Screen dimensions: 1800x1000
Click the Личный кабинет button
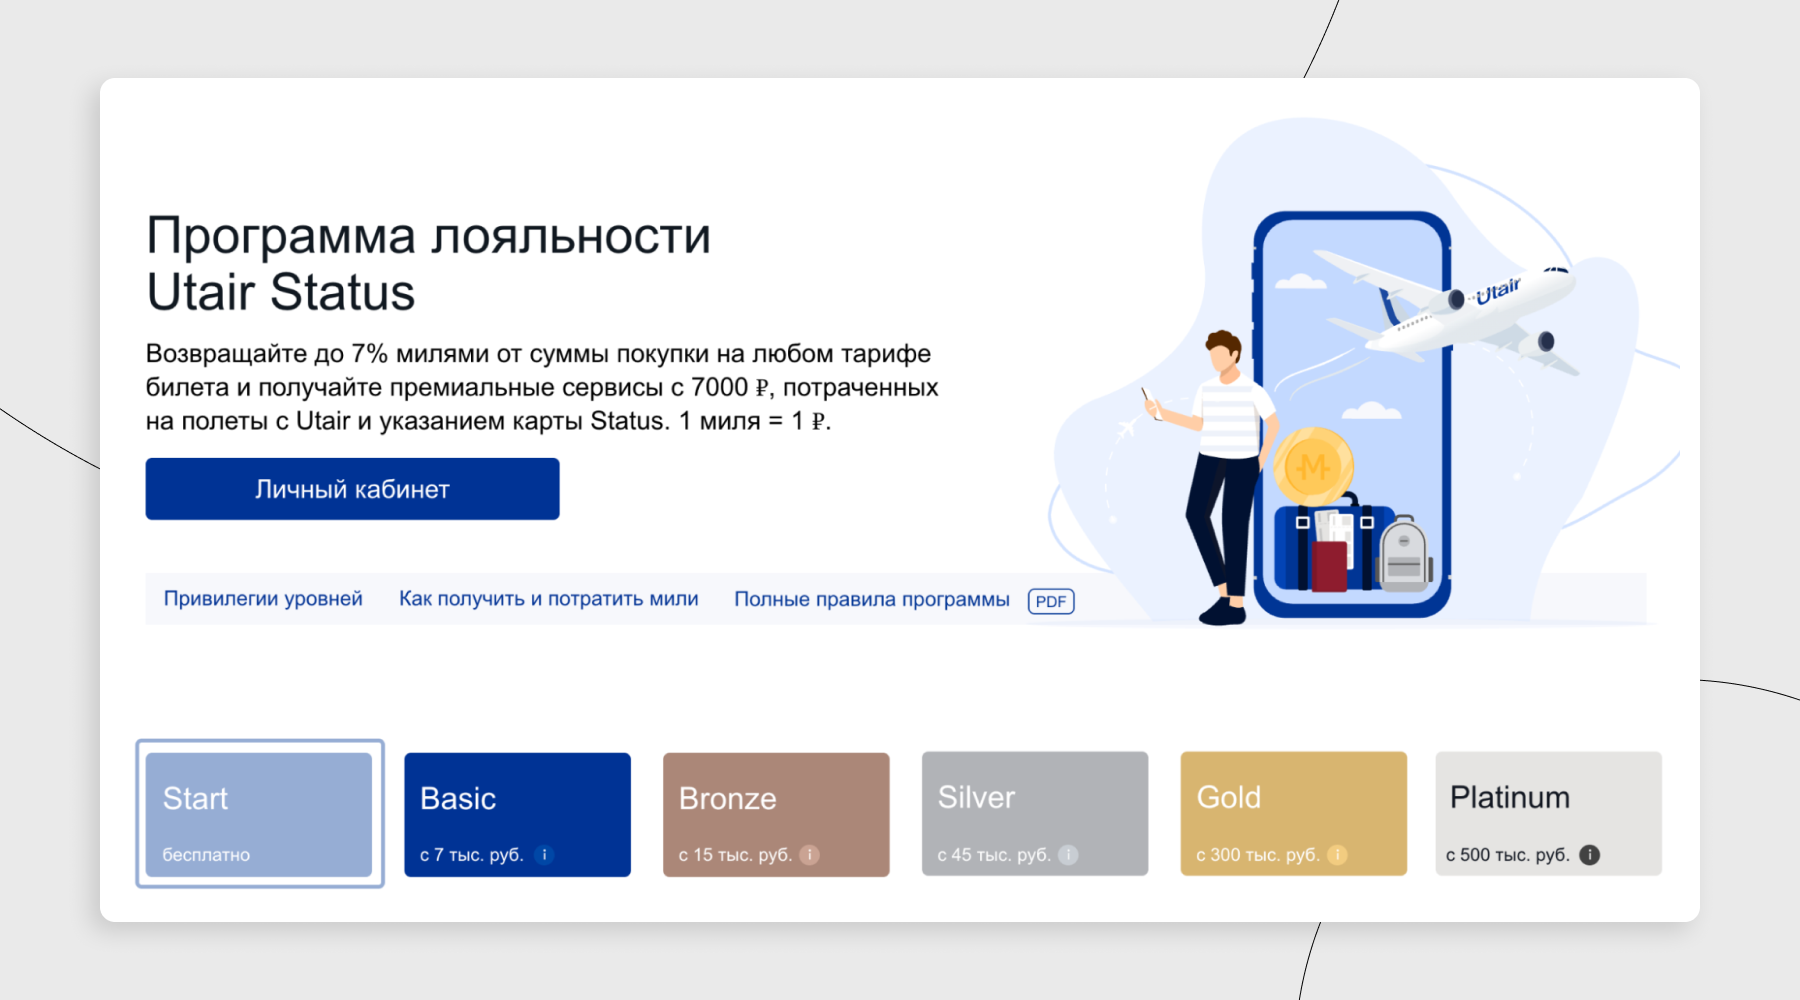point(352,489)
